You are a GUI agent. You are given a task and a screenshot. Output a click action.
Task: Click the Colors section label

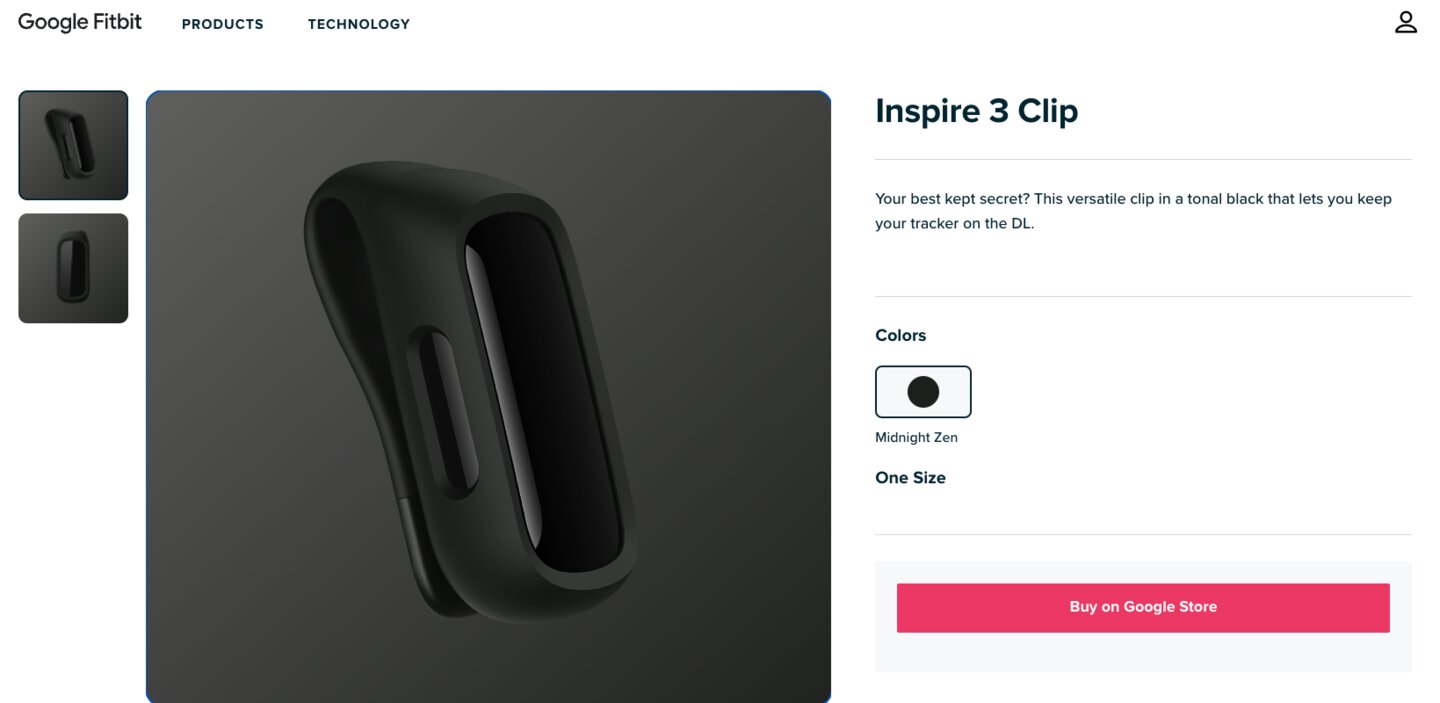[x=901, y=336]
